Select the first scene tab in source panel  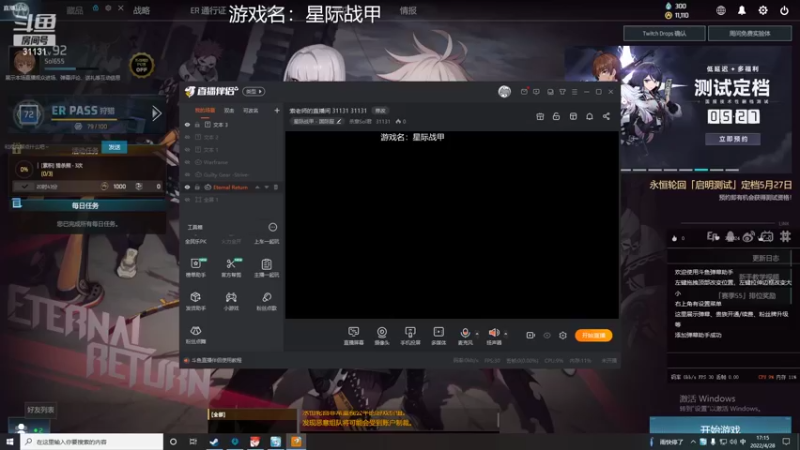[205, 110]
